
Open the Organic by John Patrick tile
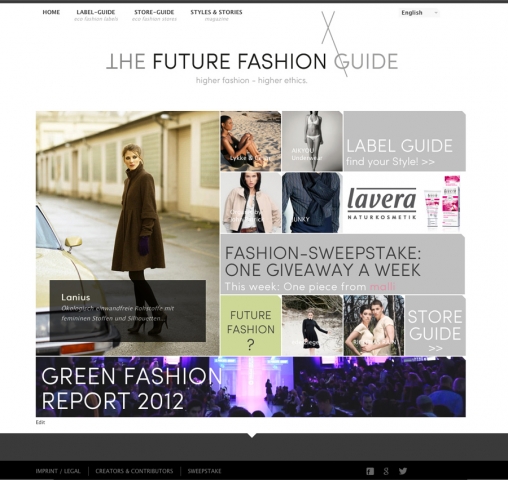coord(250,202)
